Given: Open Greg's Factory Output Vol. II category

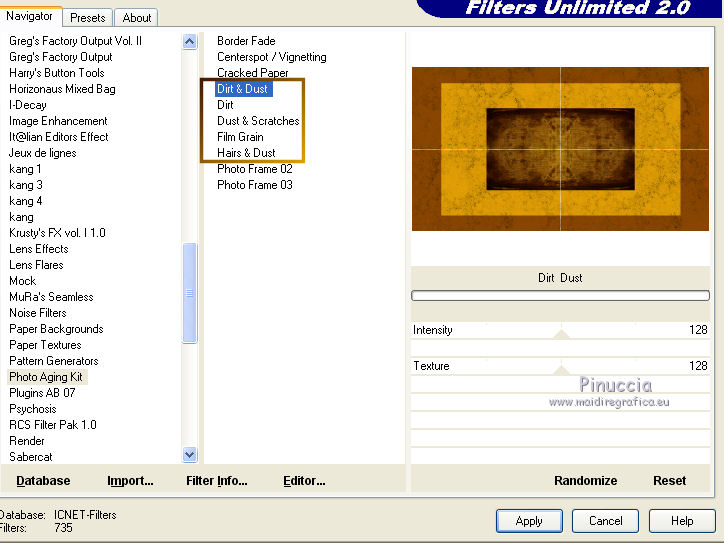Looking at the screenshot, I should (75, 41).
